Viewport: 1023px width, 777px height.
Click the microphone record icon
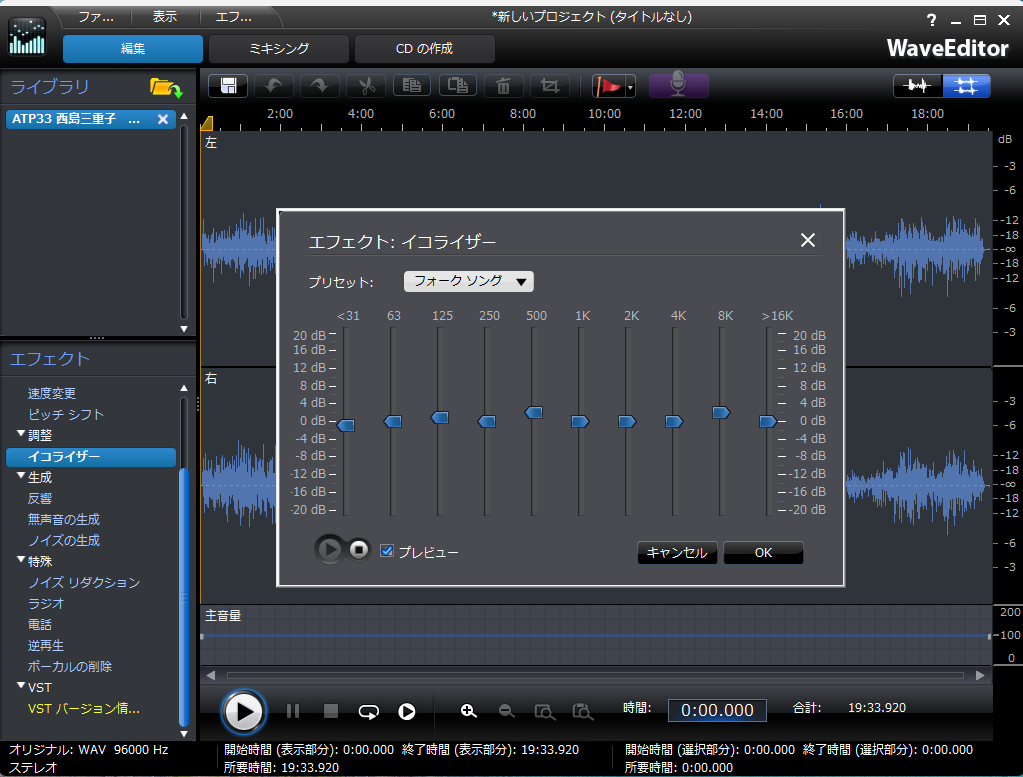tap(679, 86)
